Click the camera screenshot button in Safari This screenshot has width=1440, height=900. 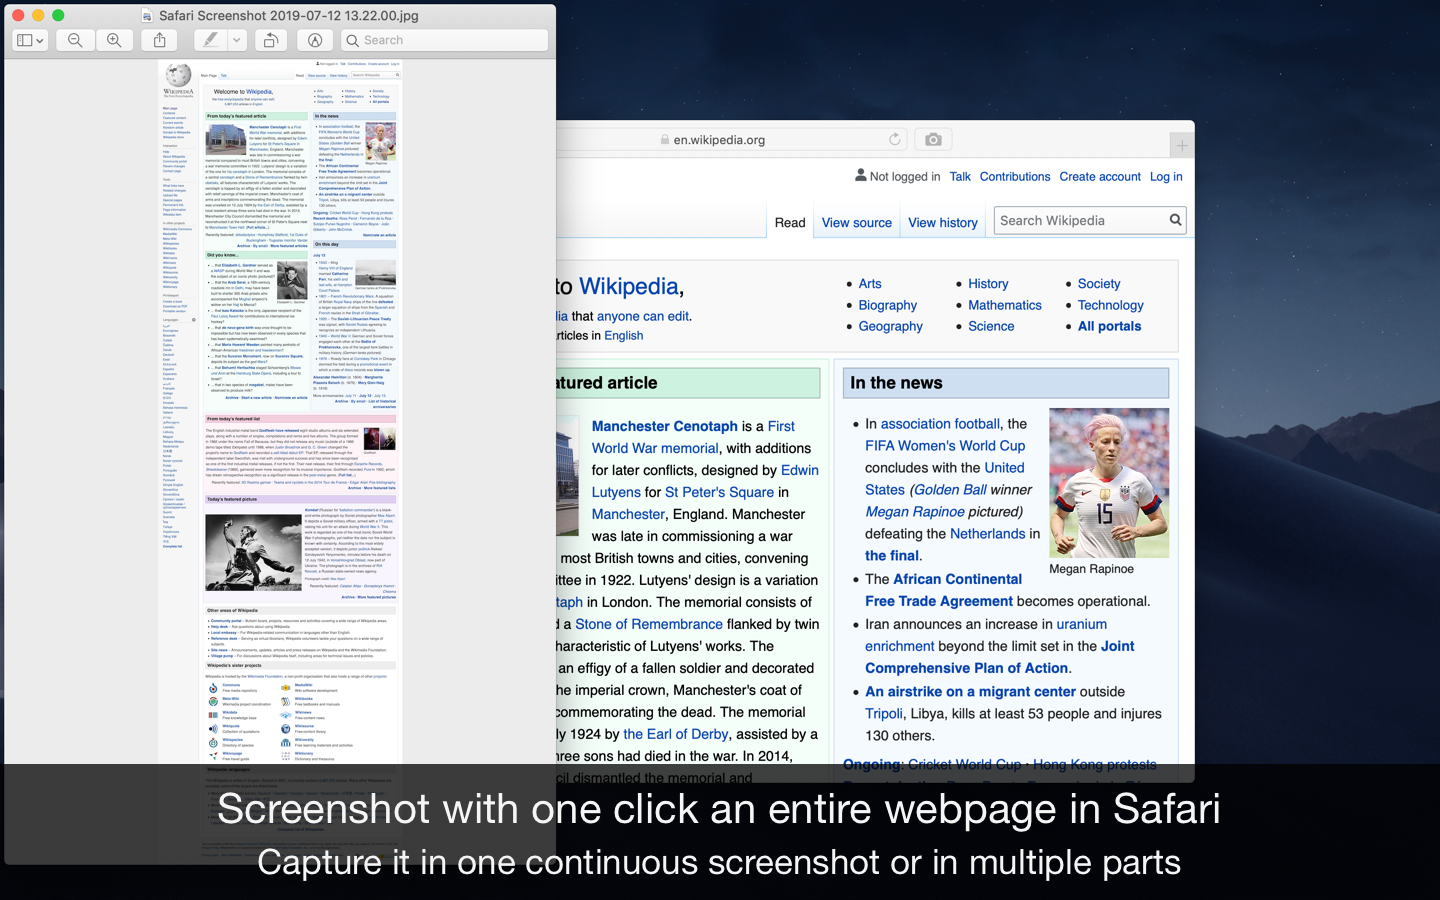[933, 140]
